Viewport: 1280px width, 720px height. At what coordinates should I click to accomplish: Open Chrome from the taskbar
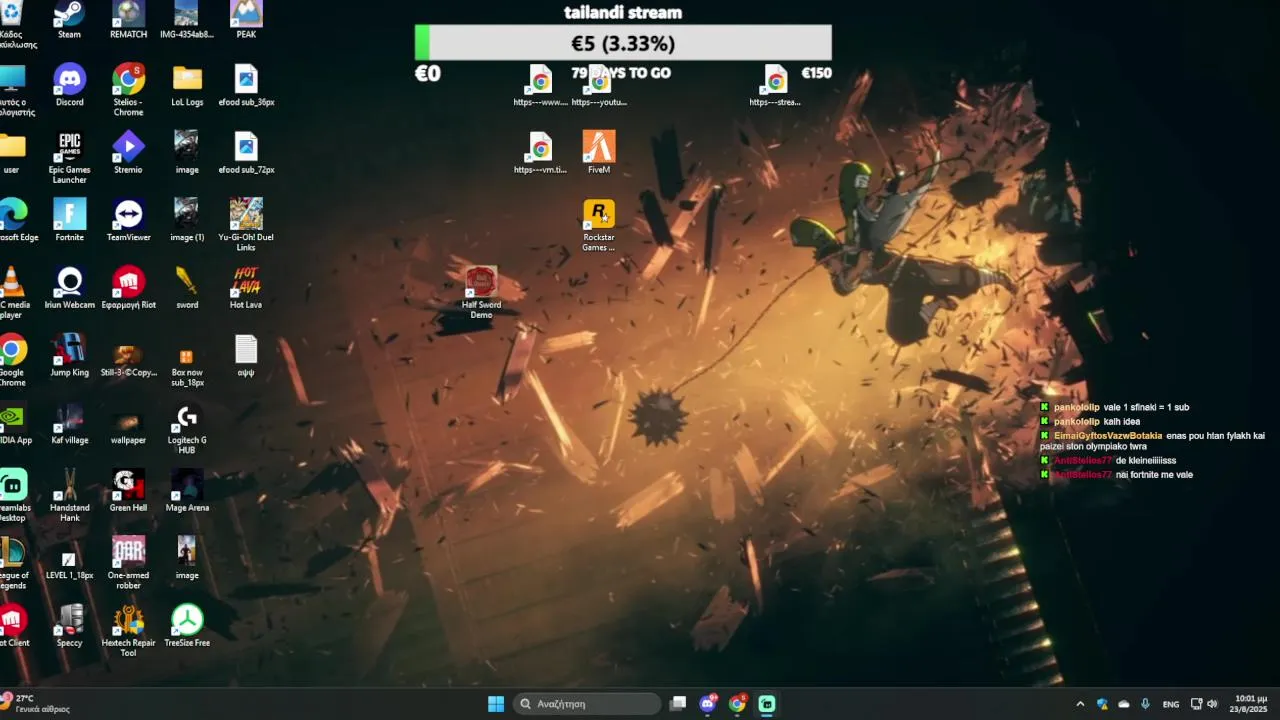(737, 704)
